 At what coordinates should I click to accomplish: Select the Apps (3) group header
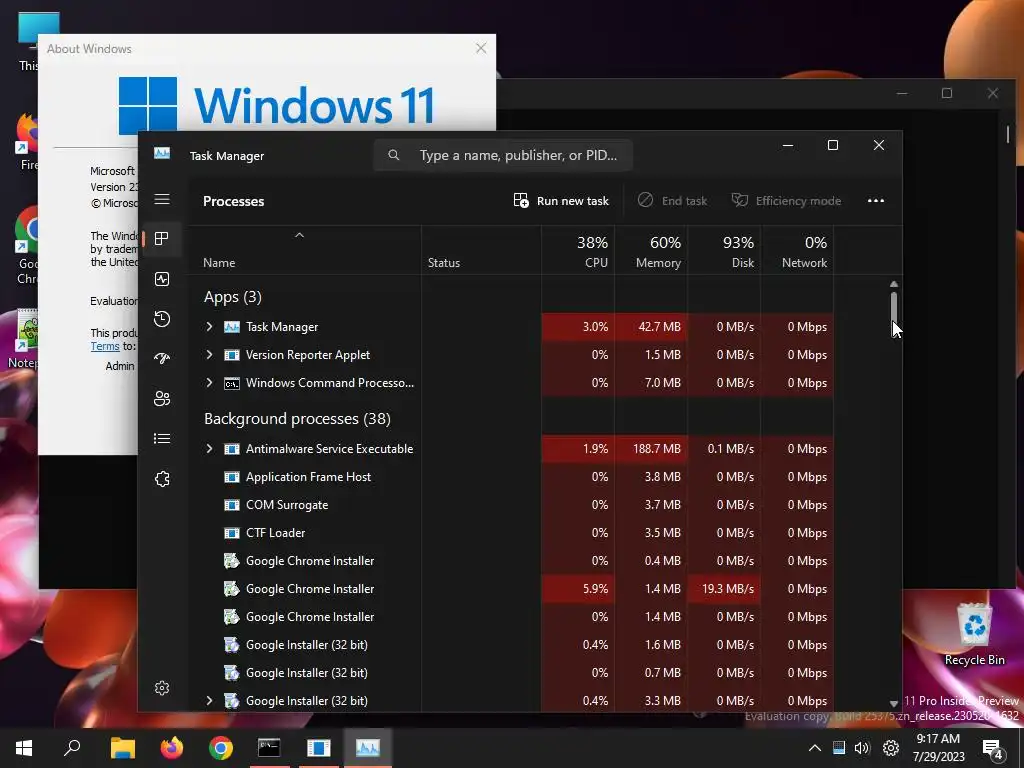click(x=232, y=297)
